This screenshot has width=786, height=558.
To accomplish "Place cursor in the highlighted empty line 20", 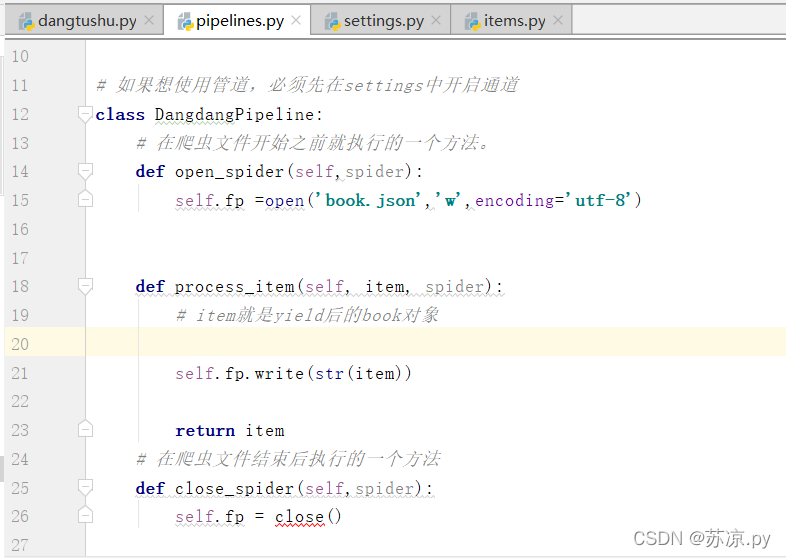I will tap(436, 342).
